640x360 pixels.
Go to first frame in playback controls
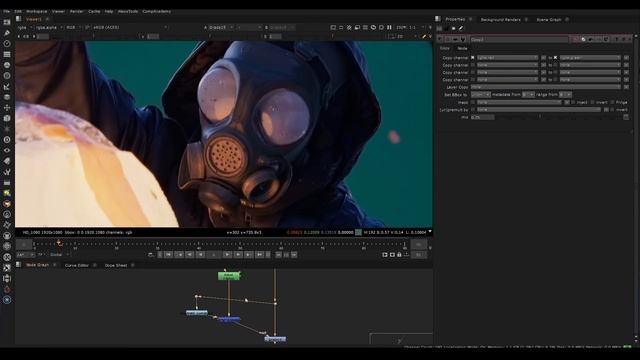[169, 255]
